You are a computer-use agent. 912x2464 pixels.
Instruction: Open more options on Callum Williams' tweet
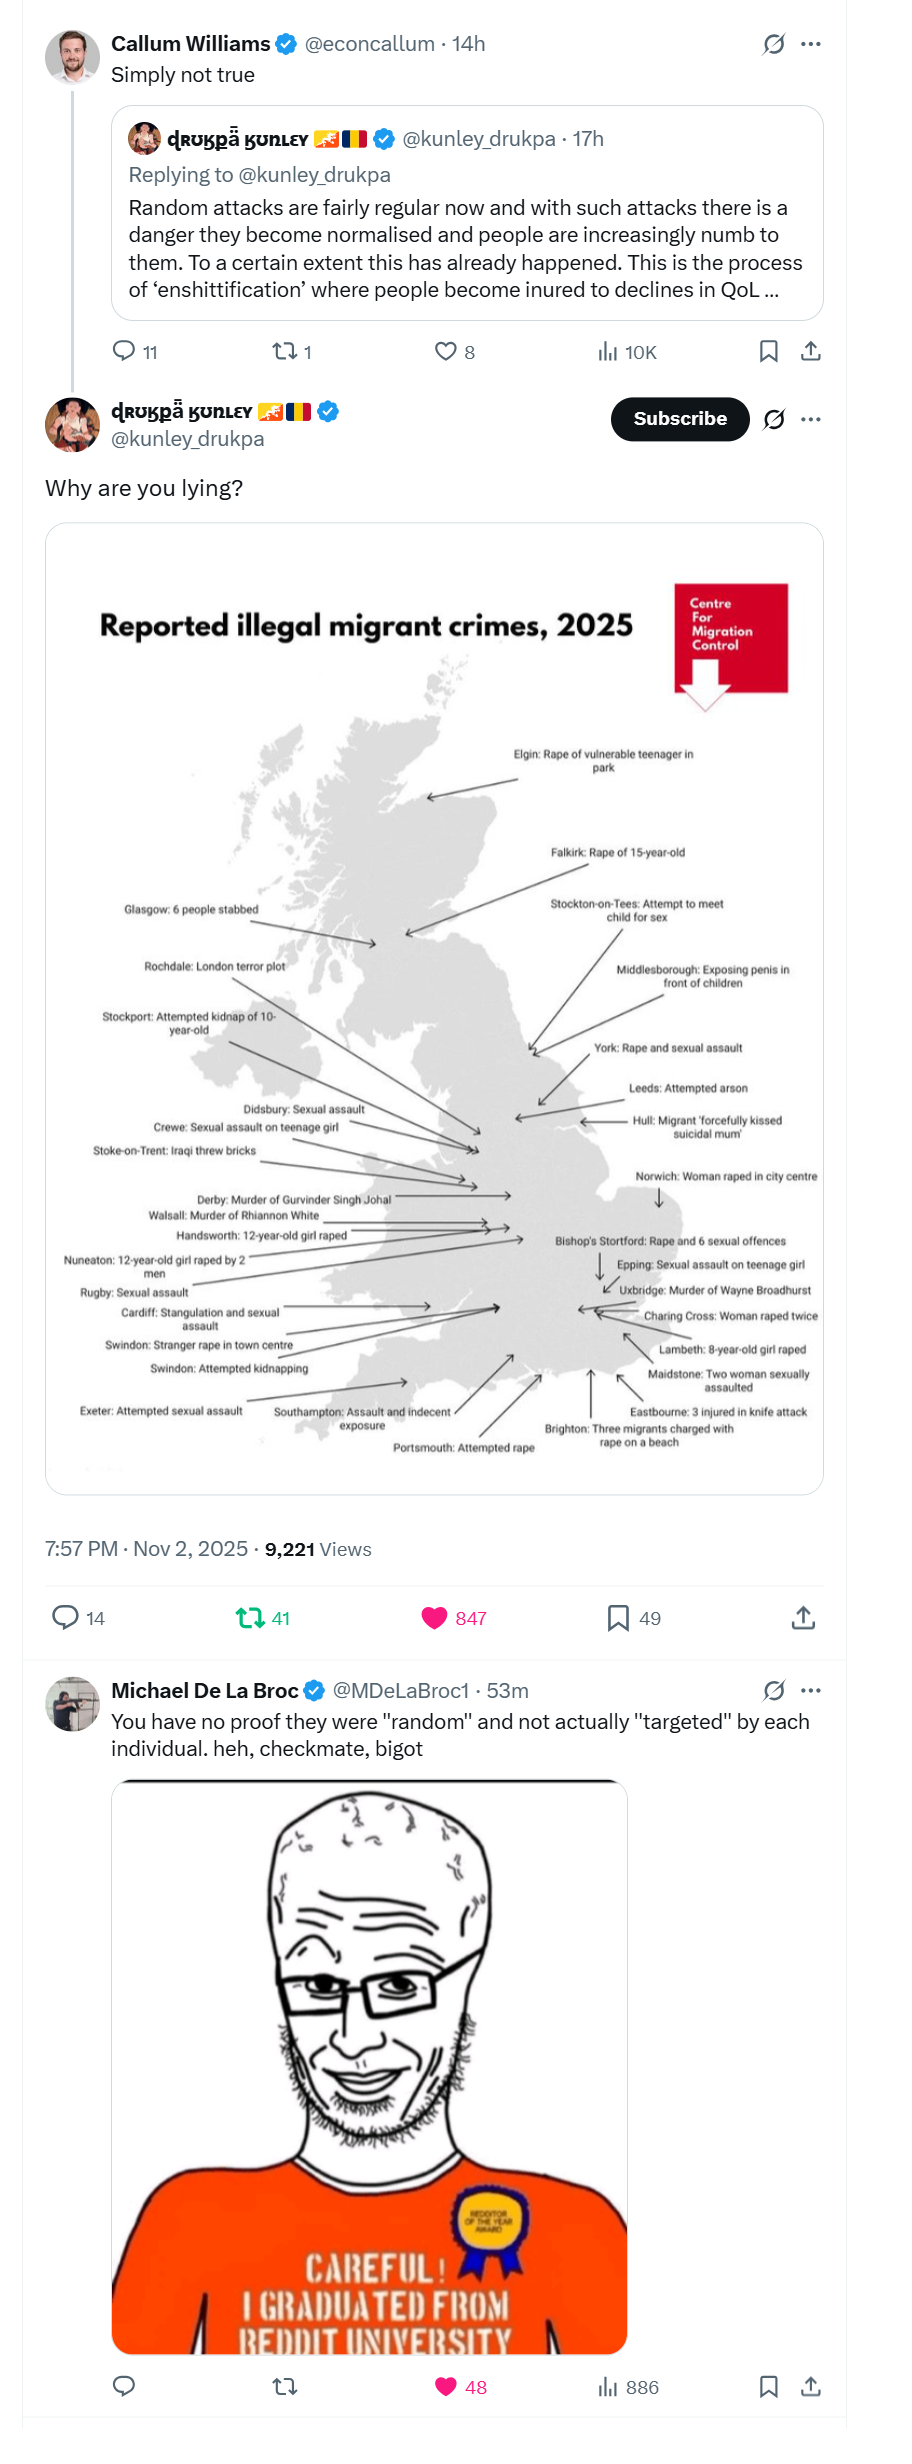pyautogui.click(x=811, y=44)
